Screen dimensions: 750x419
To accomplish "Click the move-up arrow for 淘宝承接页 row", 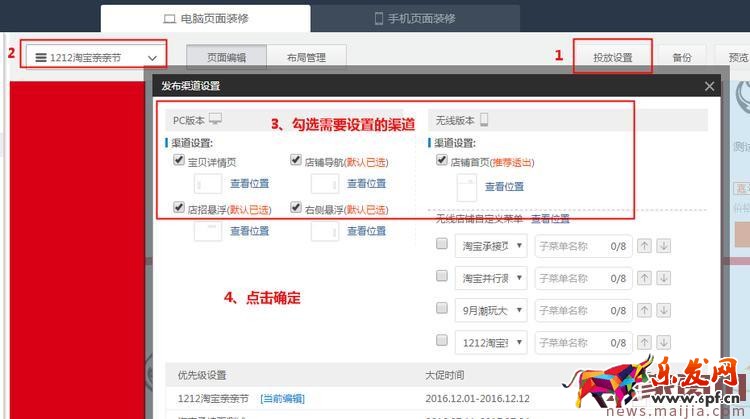I will (x=644, y=246).
